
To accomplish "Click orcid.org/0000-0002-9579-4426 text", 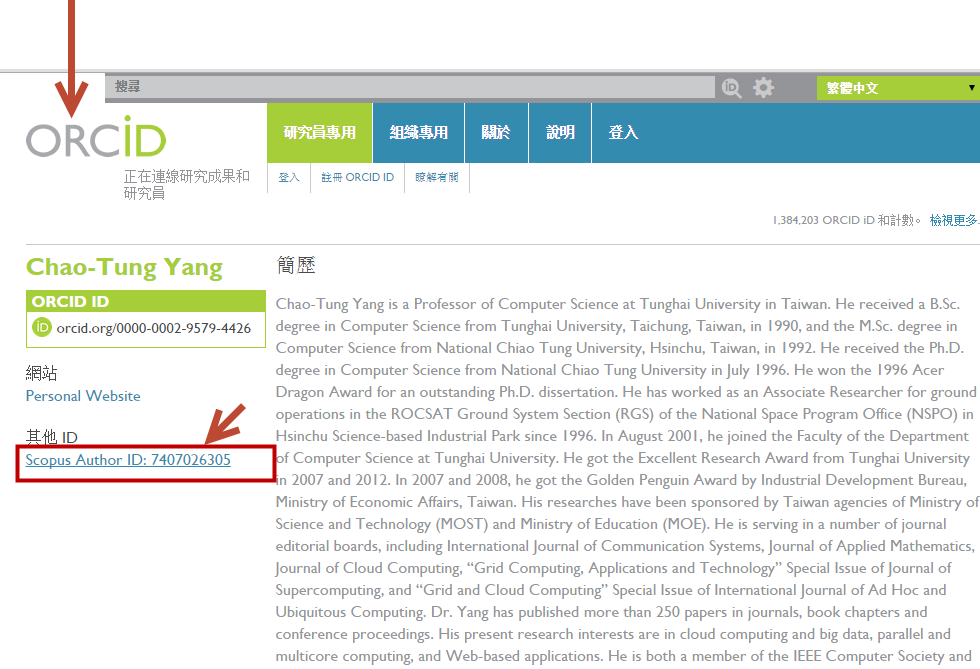I will [x=154, y=328].
